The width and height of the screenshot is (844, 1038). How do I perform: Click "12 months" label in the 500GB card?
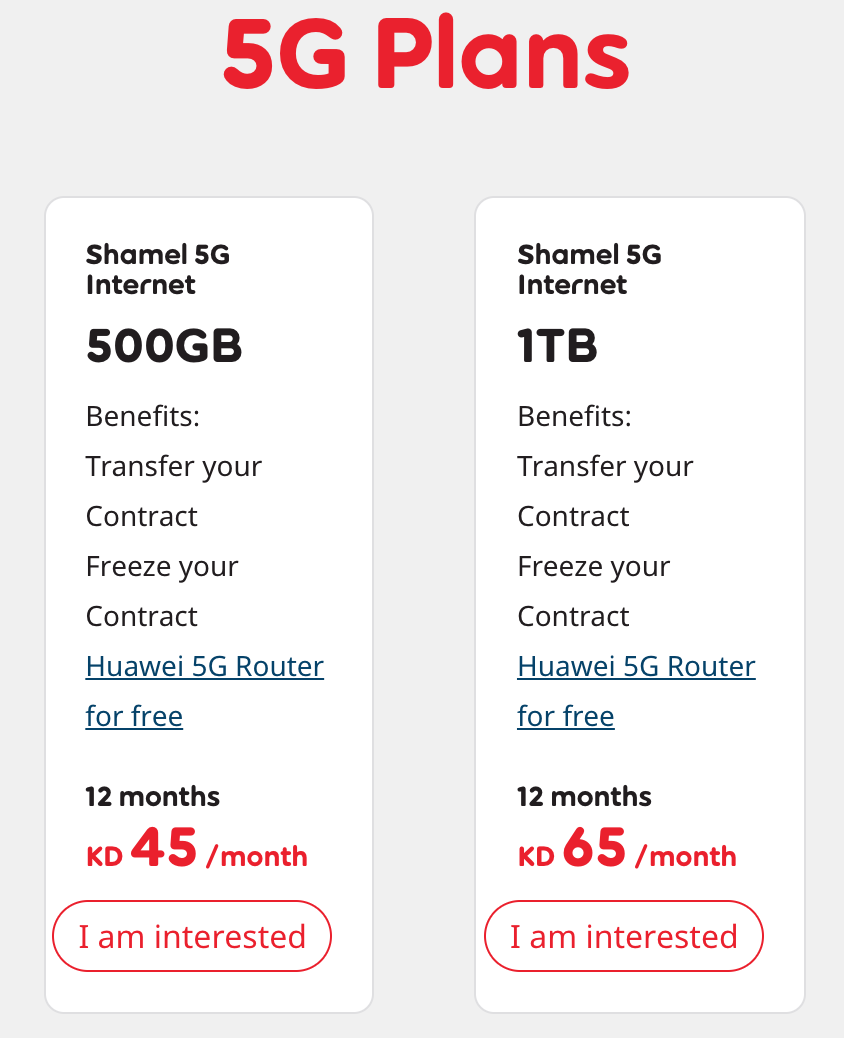152,796
